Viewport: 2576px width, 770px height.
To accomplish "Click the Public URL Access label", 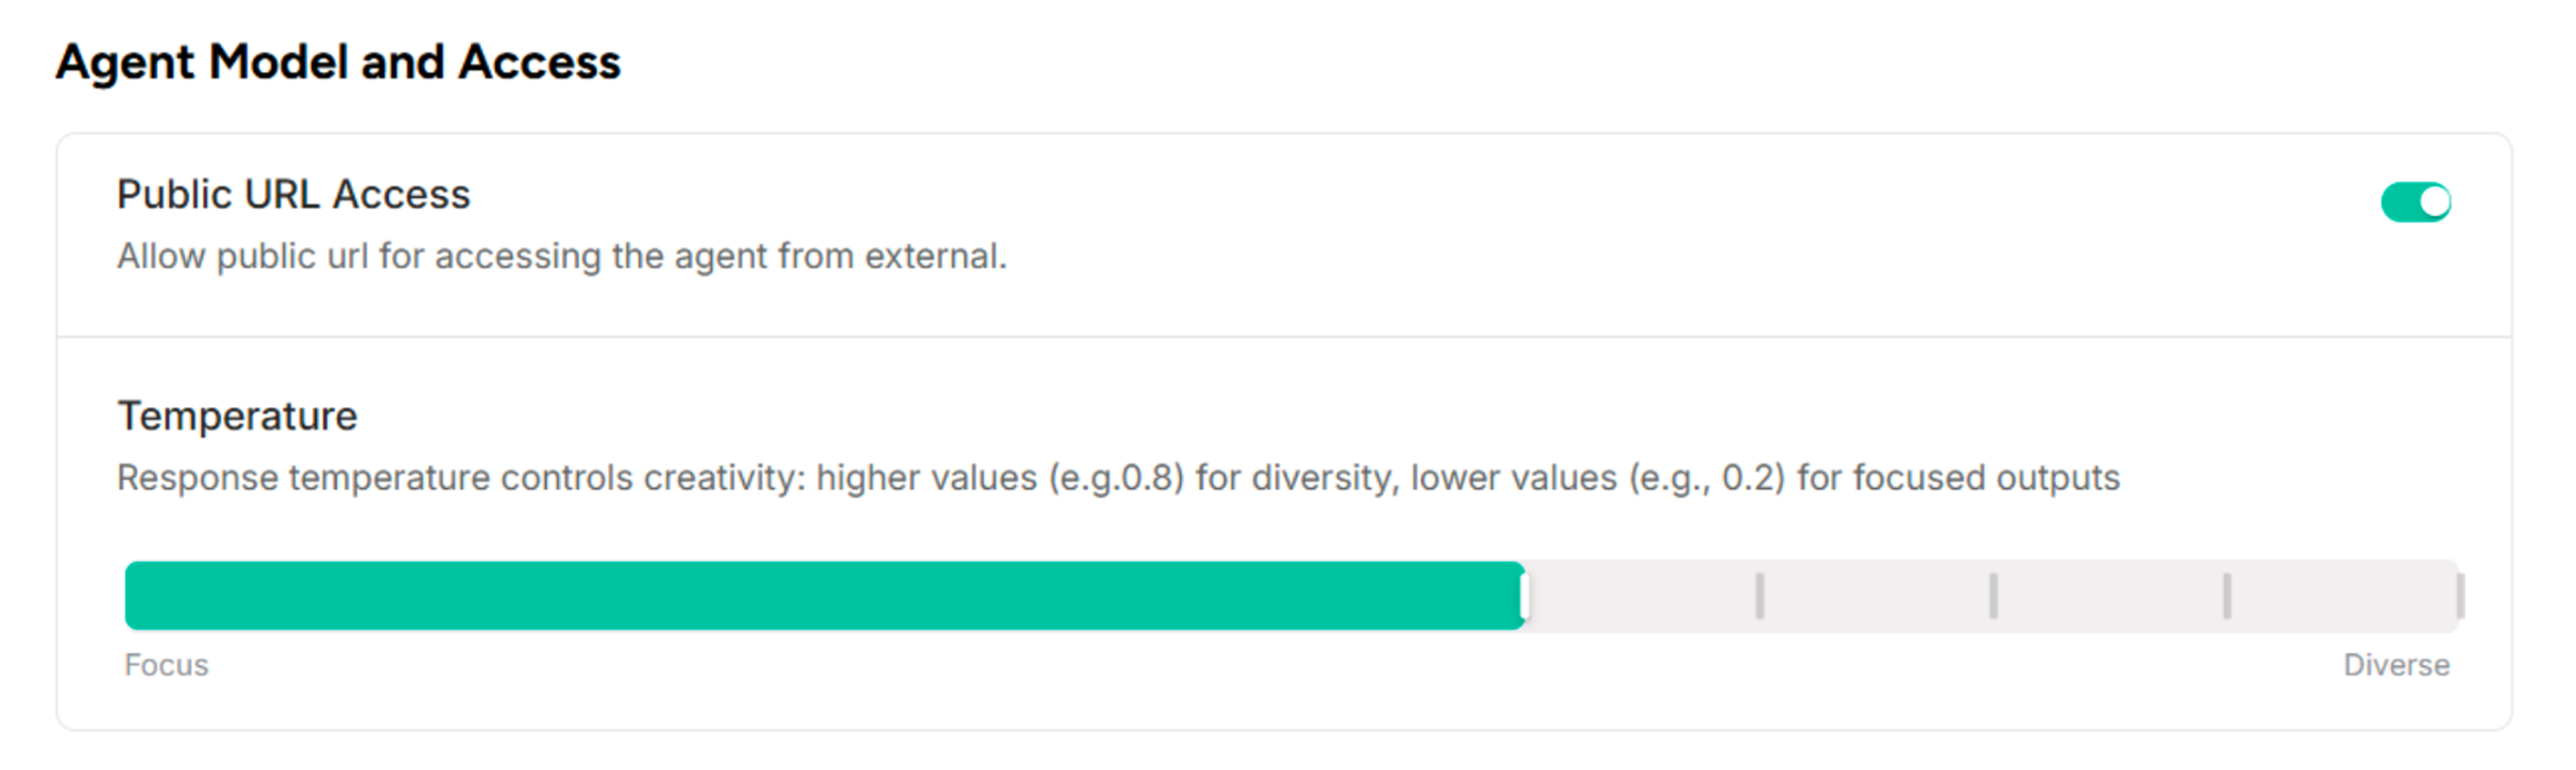I will click(293, 194).
